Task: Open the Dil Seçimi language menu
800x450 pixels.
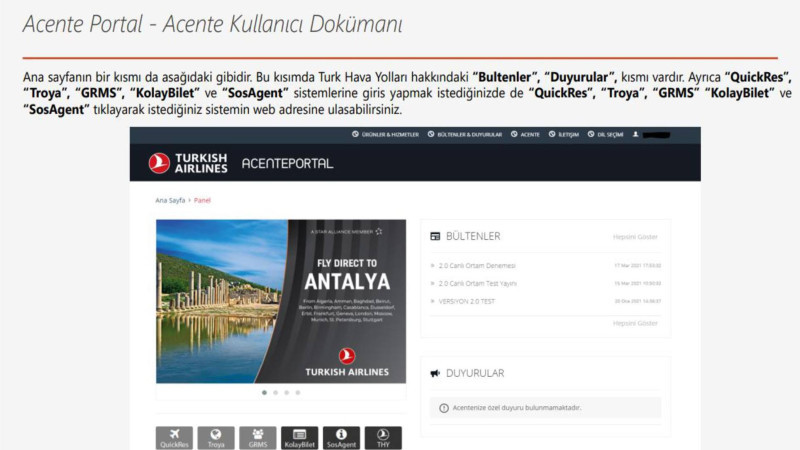Action: (605, 134)
